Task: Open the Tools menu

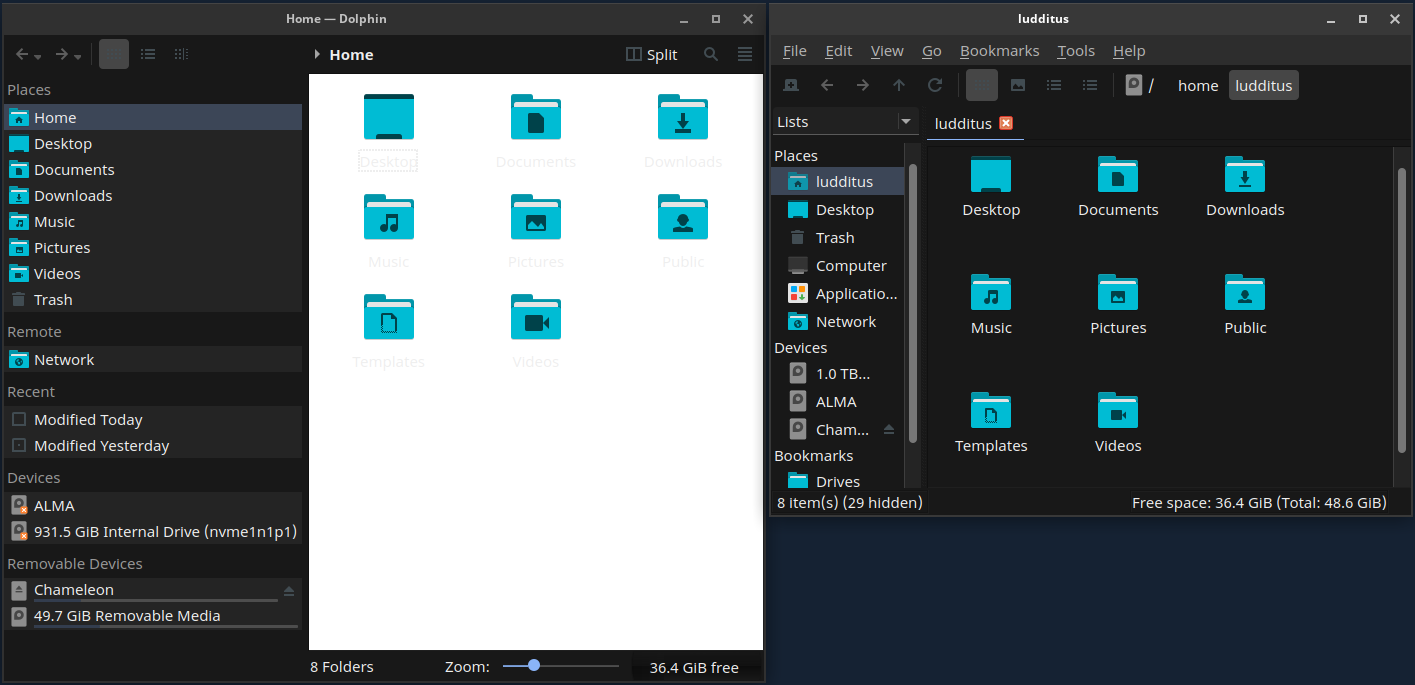Action: point(1076,51)
